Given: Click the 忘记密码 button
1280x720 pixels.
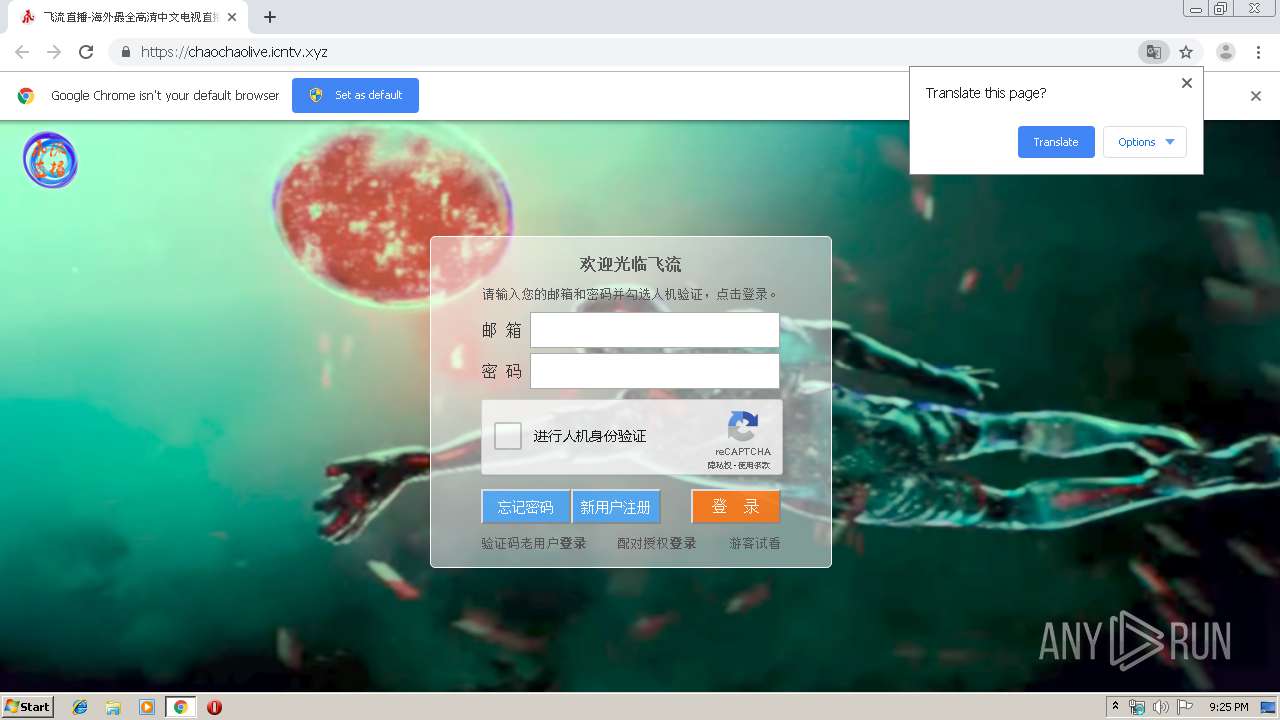Looking at the screenshot, I should coord(526,507).
